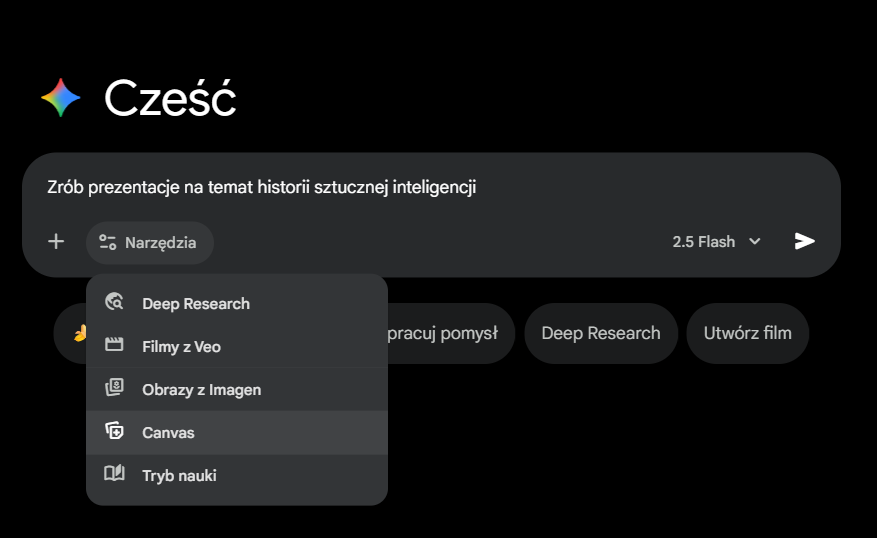Collapse the Narzędzia tools menu
Image resolution: width=877 pixels, height=538 pixels.
point(150,242)
